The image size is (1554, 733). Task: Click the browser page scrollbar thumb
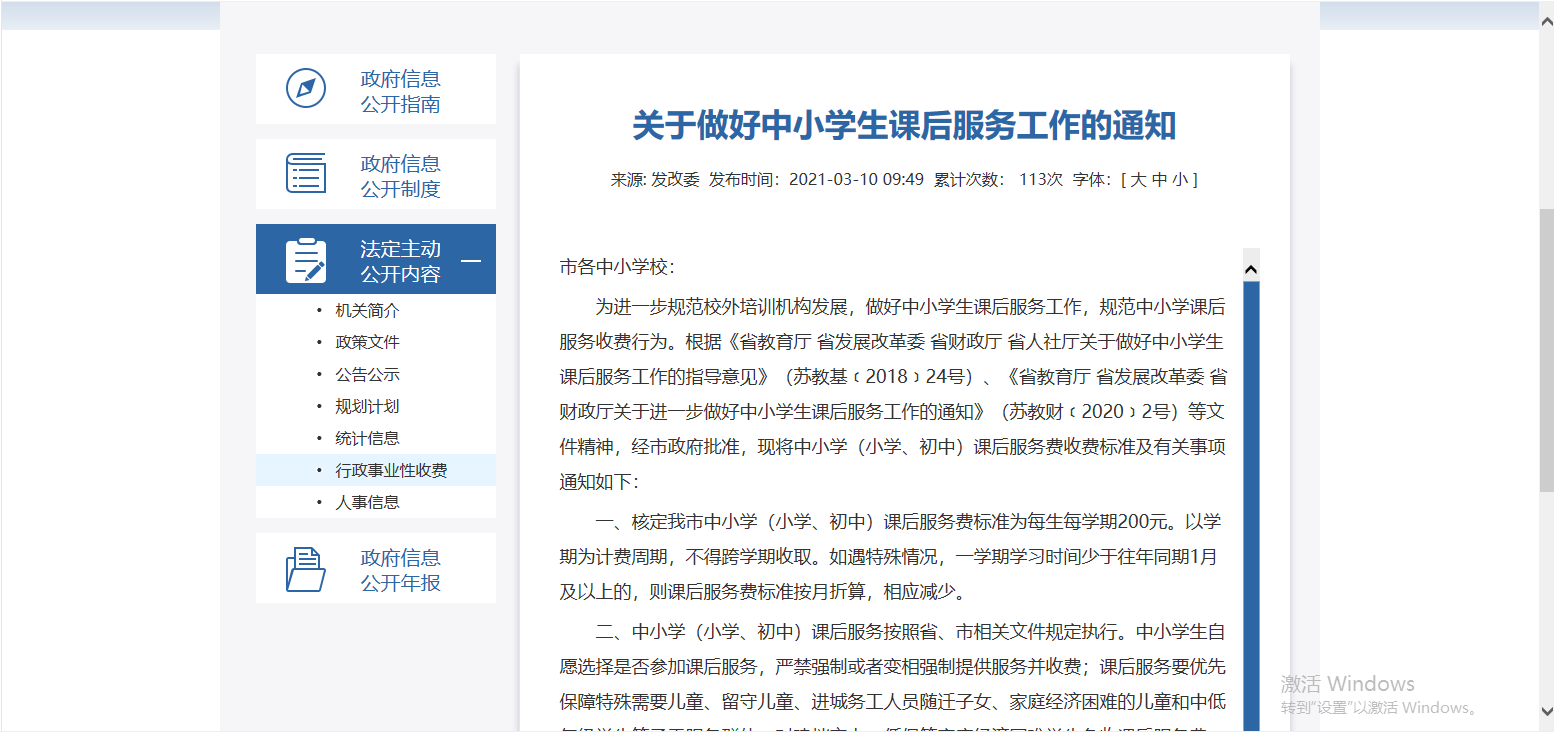[x=1546, y=350]
